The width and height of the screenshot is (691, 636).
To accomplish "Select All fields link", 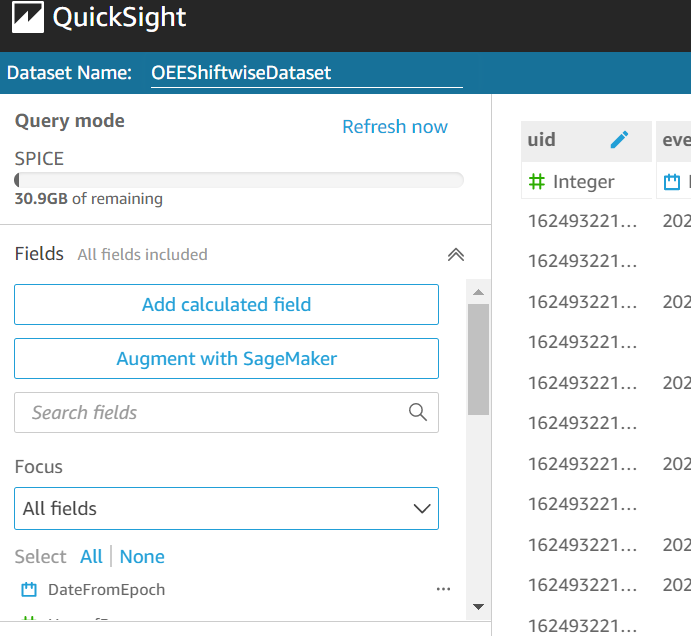I will [x=91, y=557].
